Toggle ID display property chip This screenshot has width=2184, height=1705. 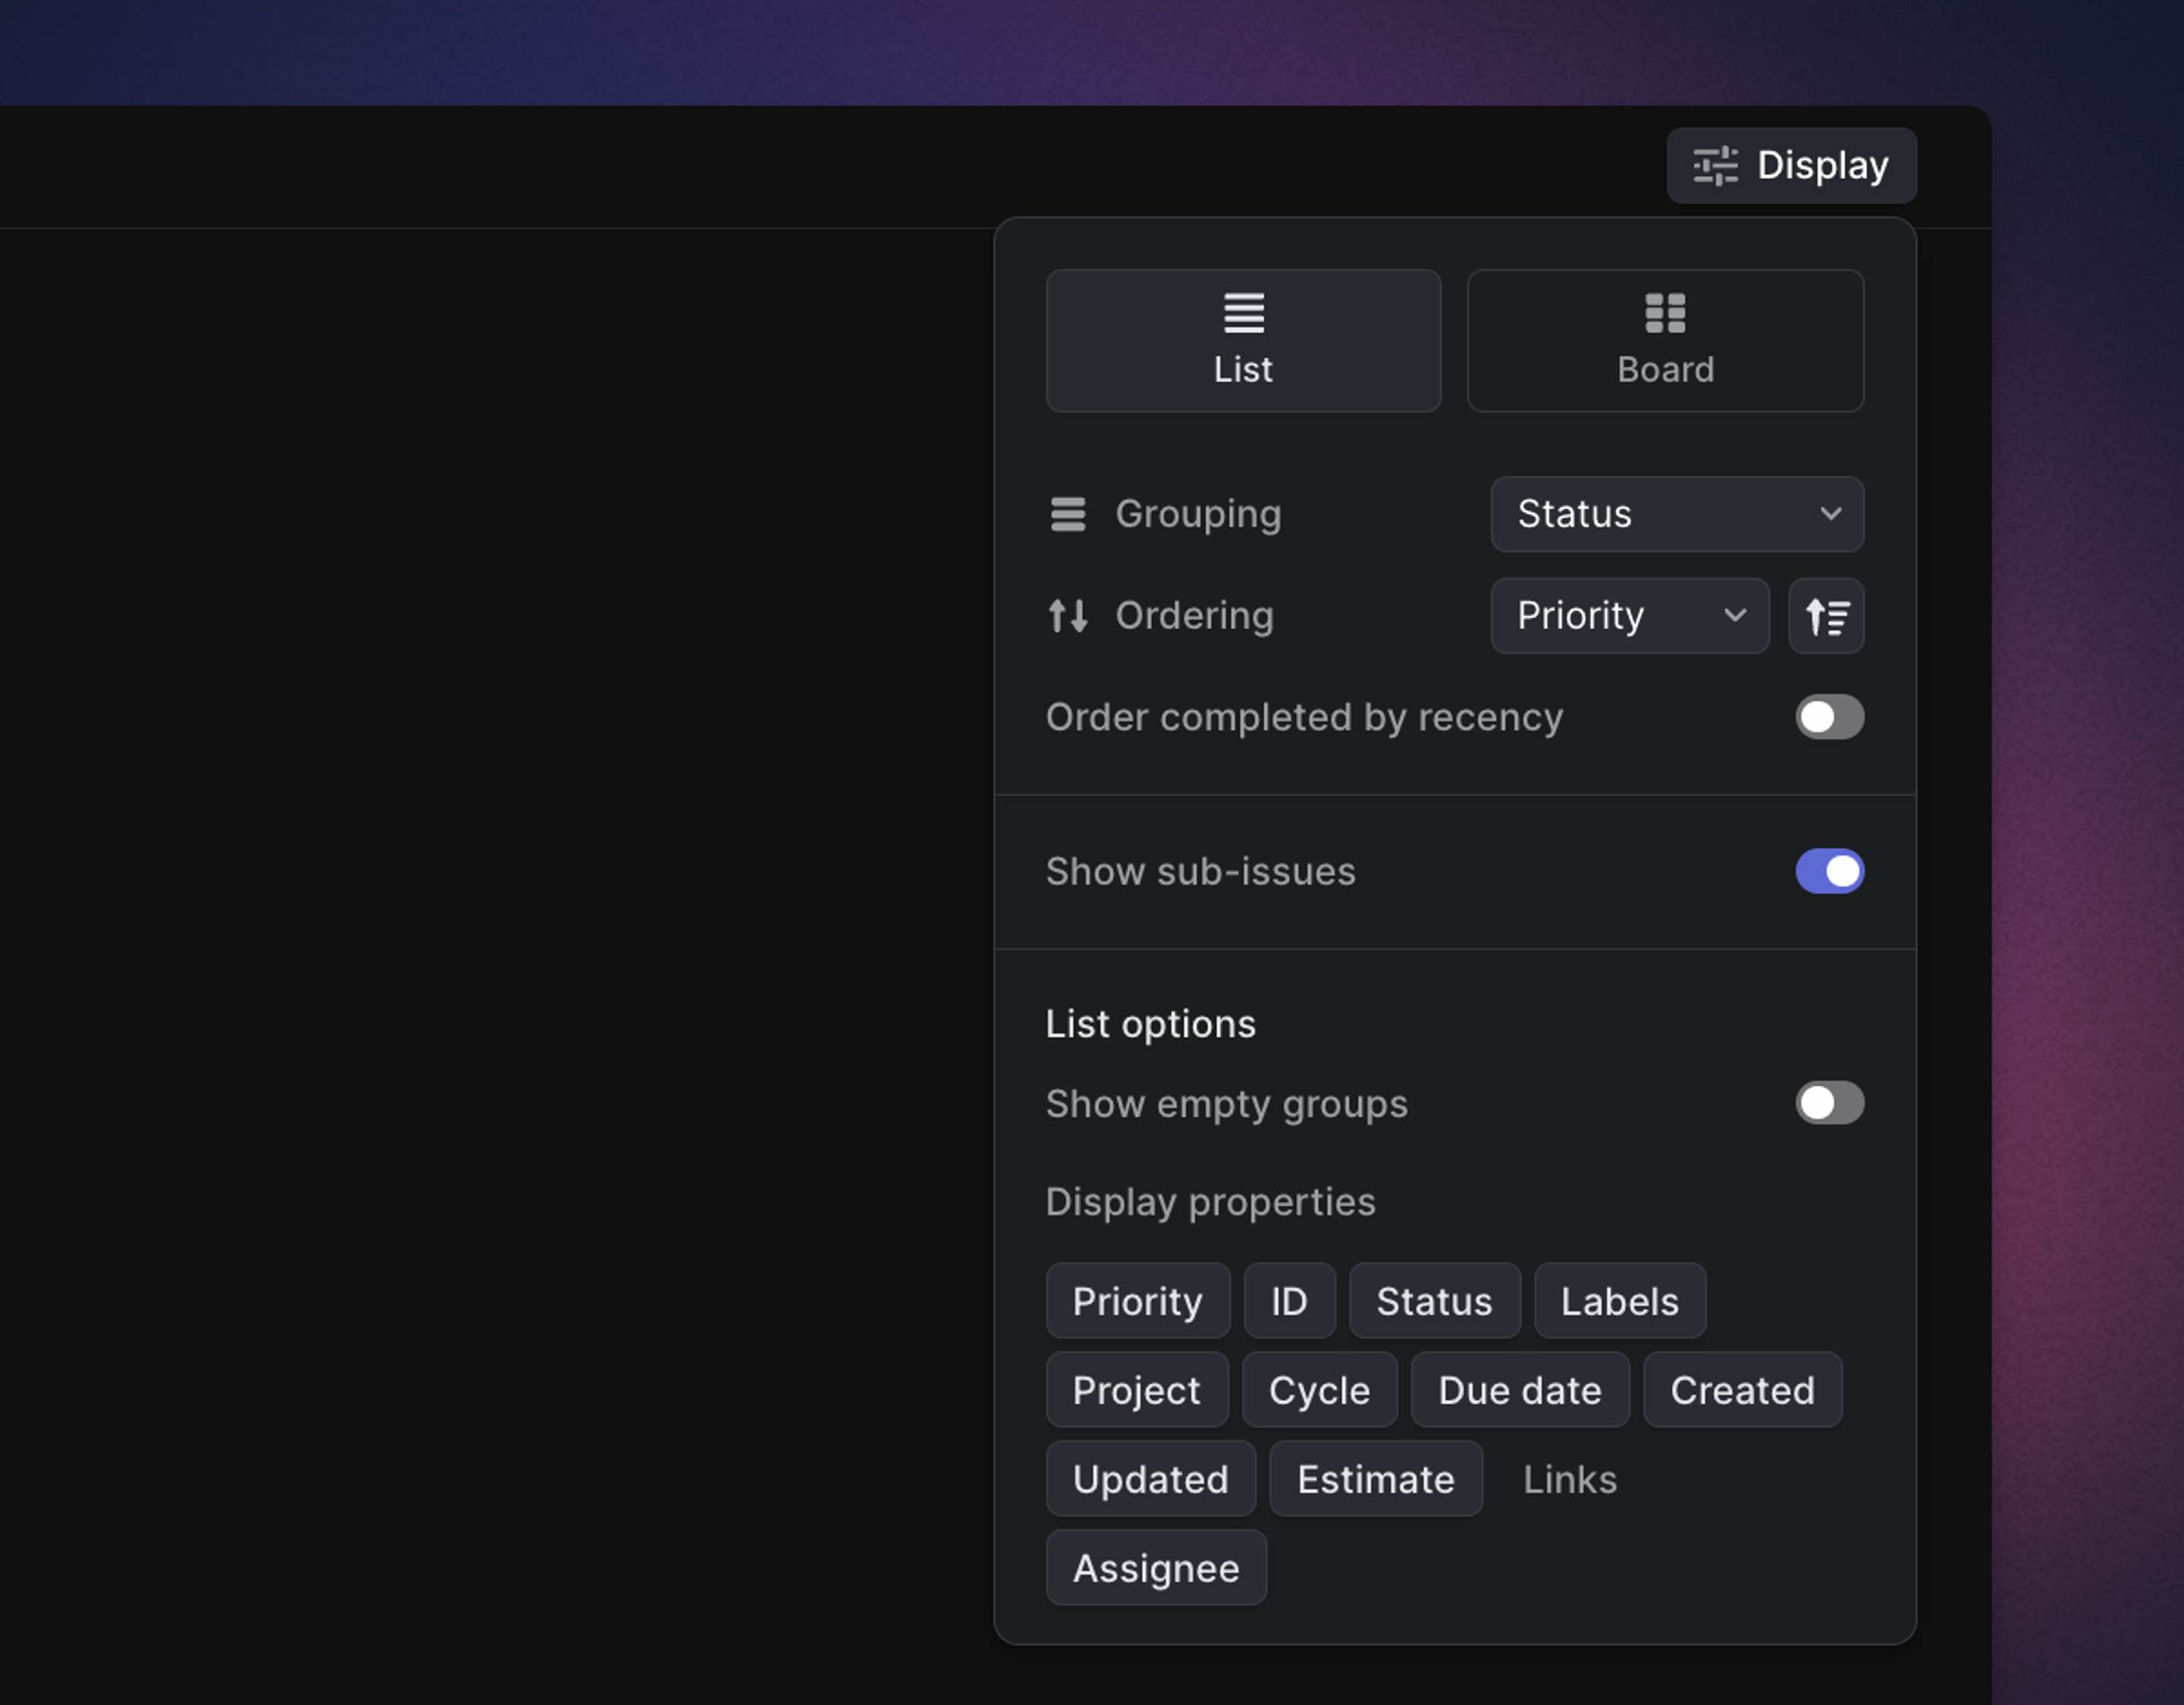(1289, 1301)
